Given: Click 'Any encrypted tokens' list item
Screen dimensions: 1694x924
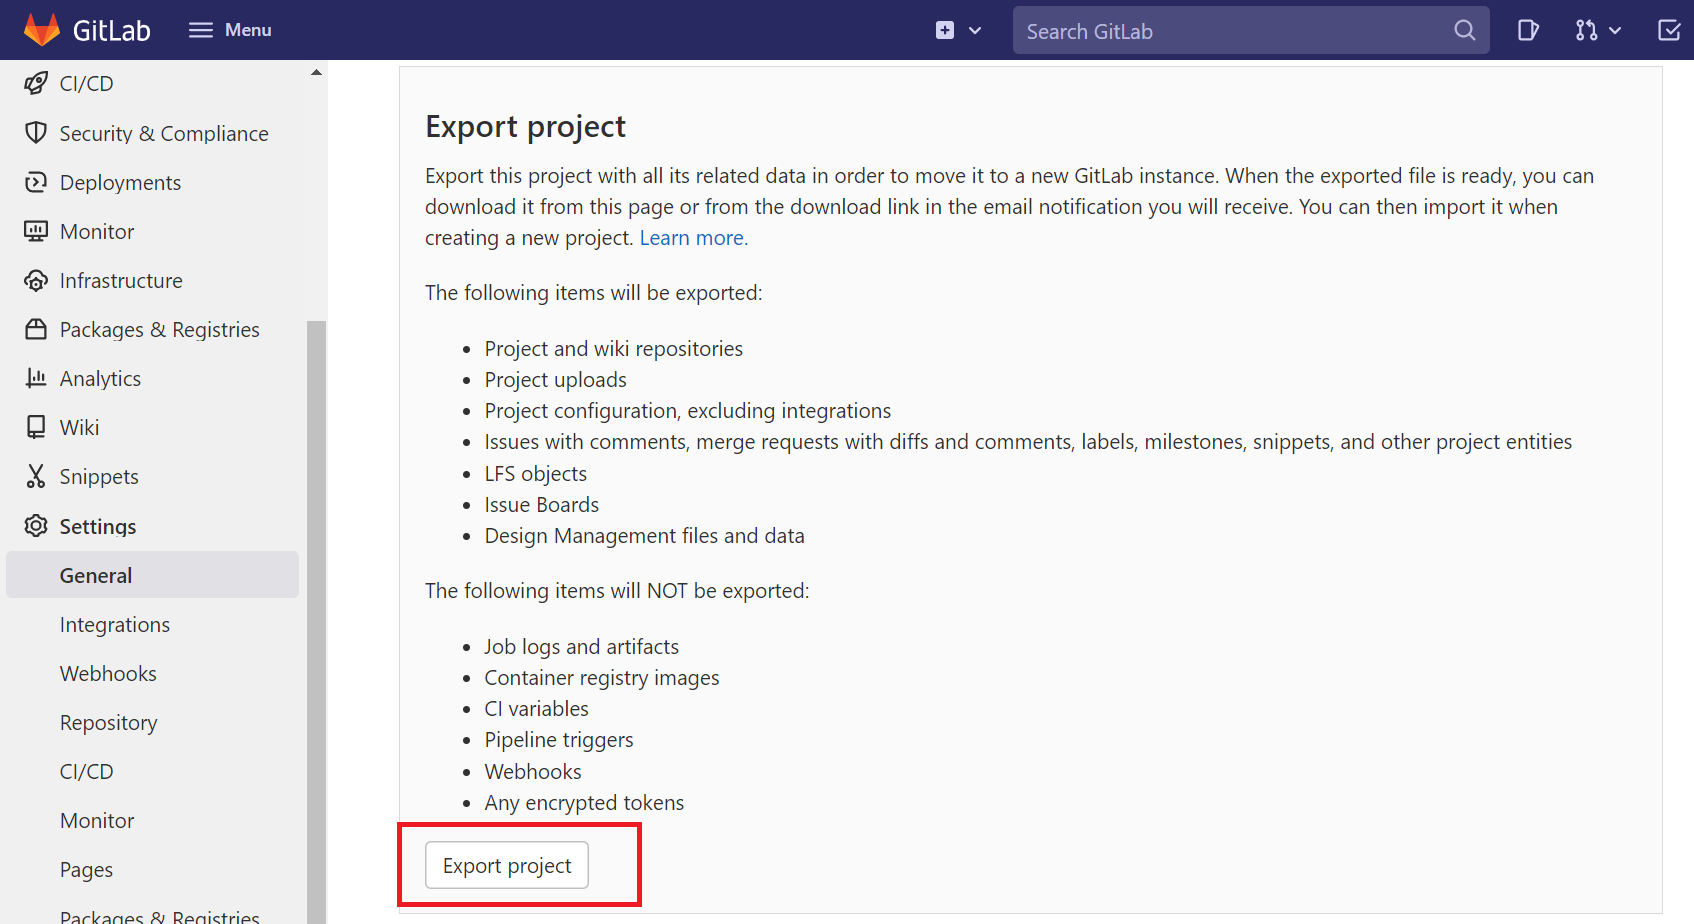Looking at the screenshot, I should 584,803.
